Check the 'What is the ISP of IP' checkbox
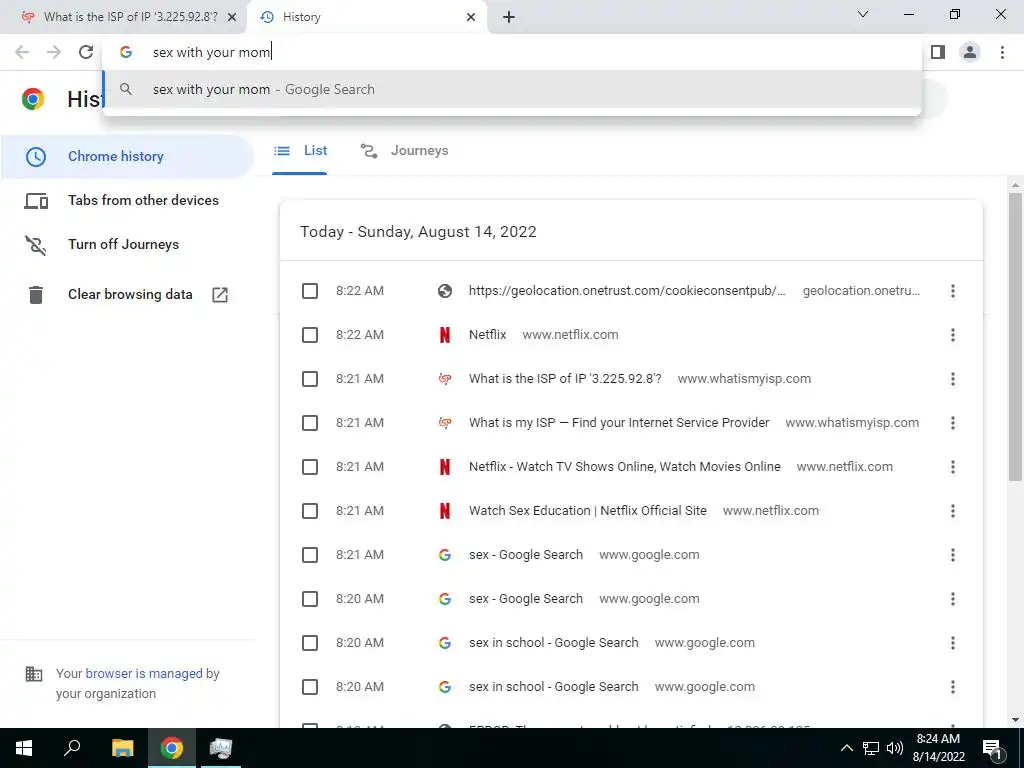1024x768 pixels. click(x=310, y=379)
